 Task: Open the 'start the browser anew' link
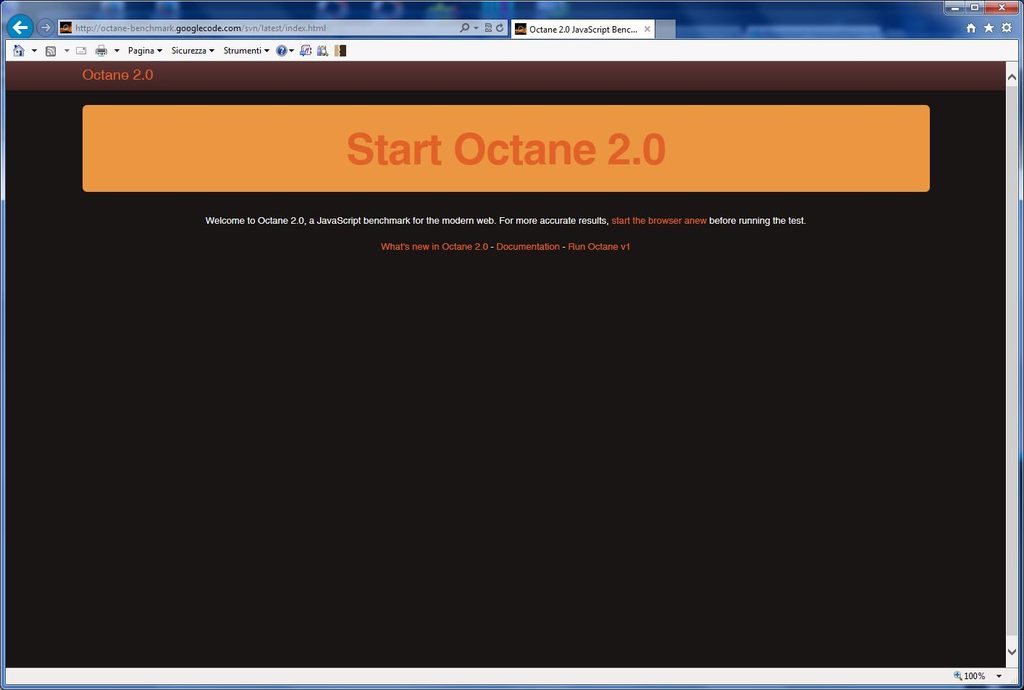659,221
